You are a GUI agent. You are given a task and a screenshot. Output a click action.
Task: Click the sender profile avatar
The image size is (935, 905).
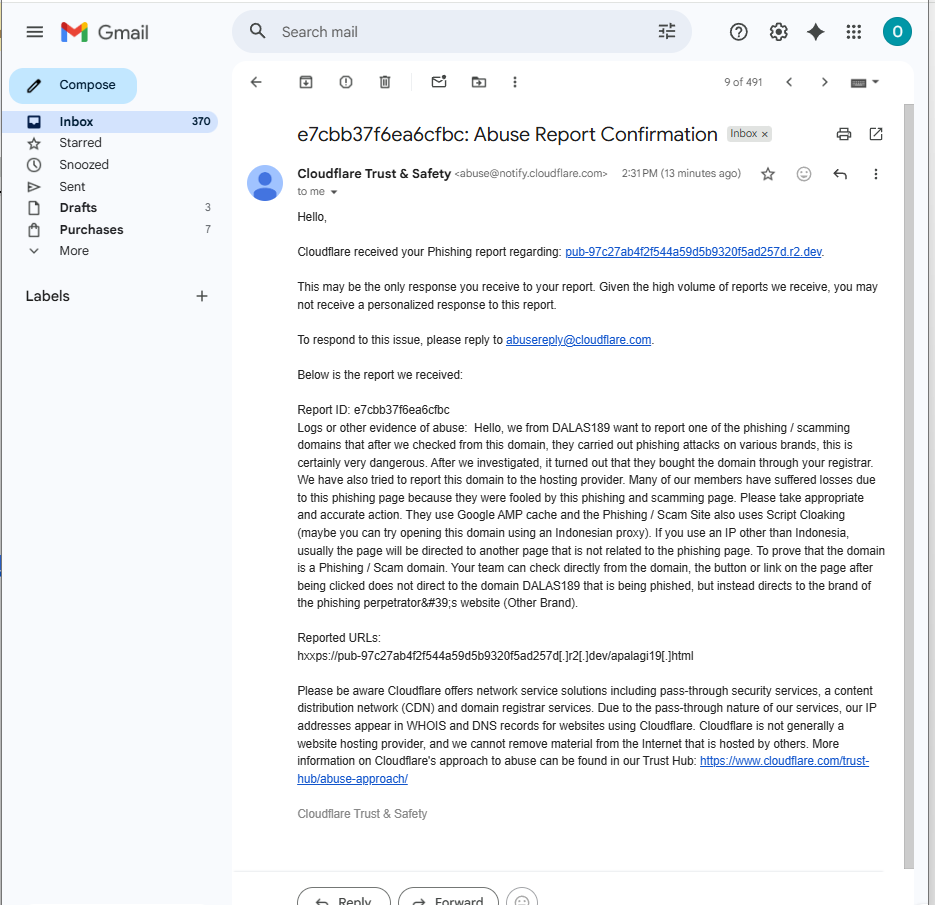coord(265,183)
